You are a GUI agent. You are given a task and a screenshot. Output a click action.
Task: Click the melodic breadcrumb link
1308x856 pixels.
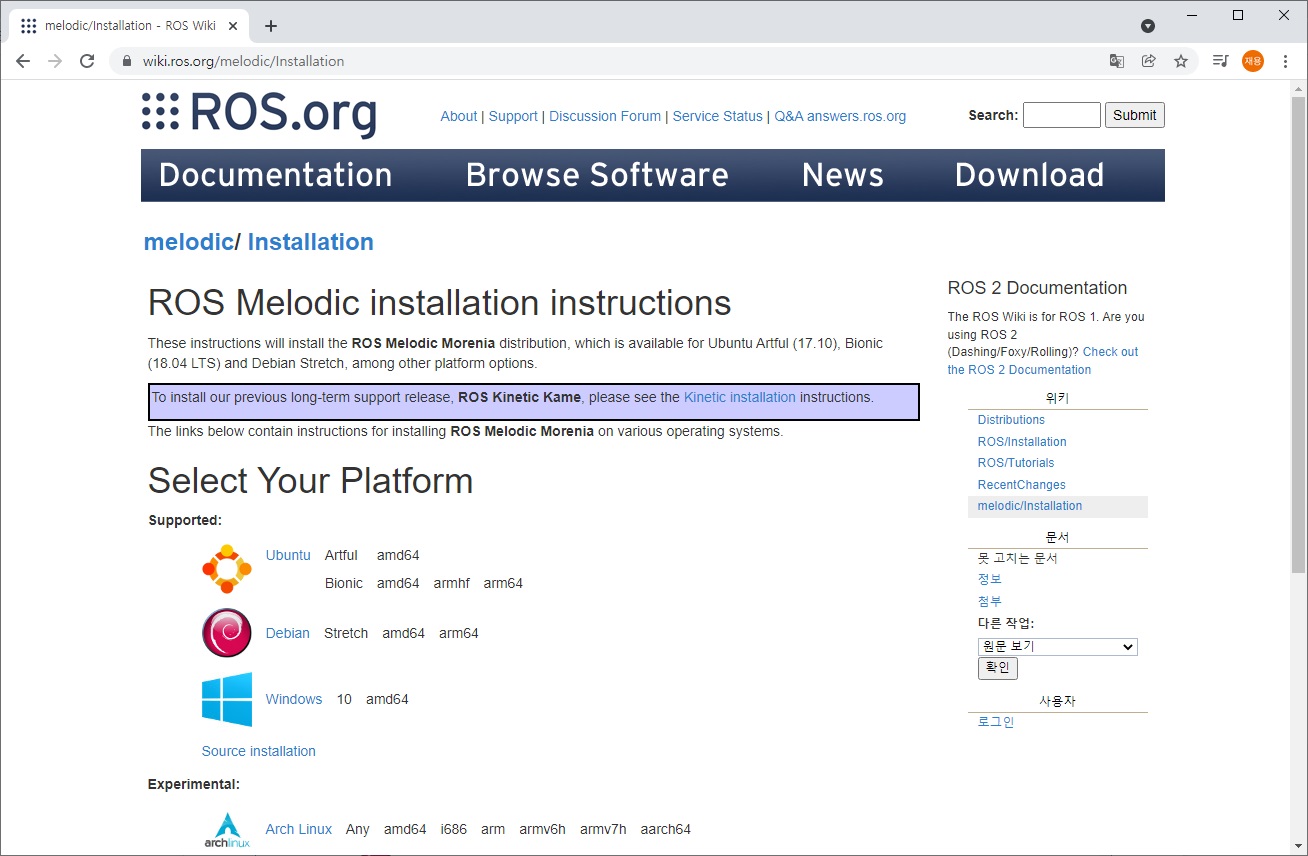(x=189, y=242)
